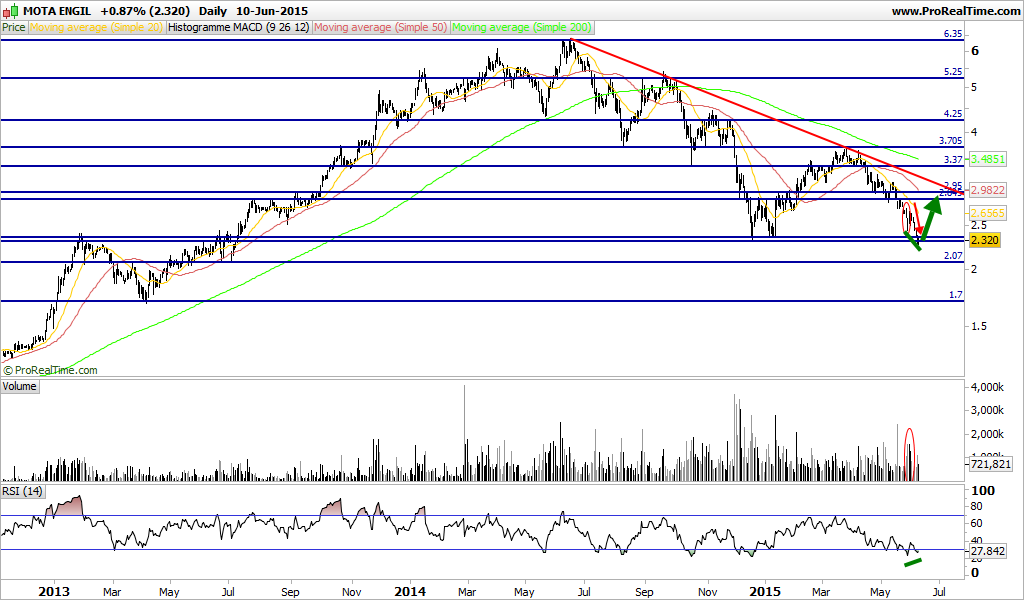Click the 1.7 horizontal level label
Viewport: 1024px width, 600px height.
[x=955, y=295]
